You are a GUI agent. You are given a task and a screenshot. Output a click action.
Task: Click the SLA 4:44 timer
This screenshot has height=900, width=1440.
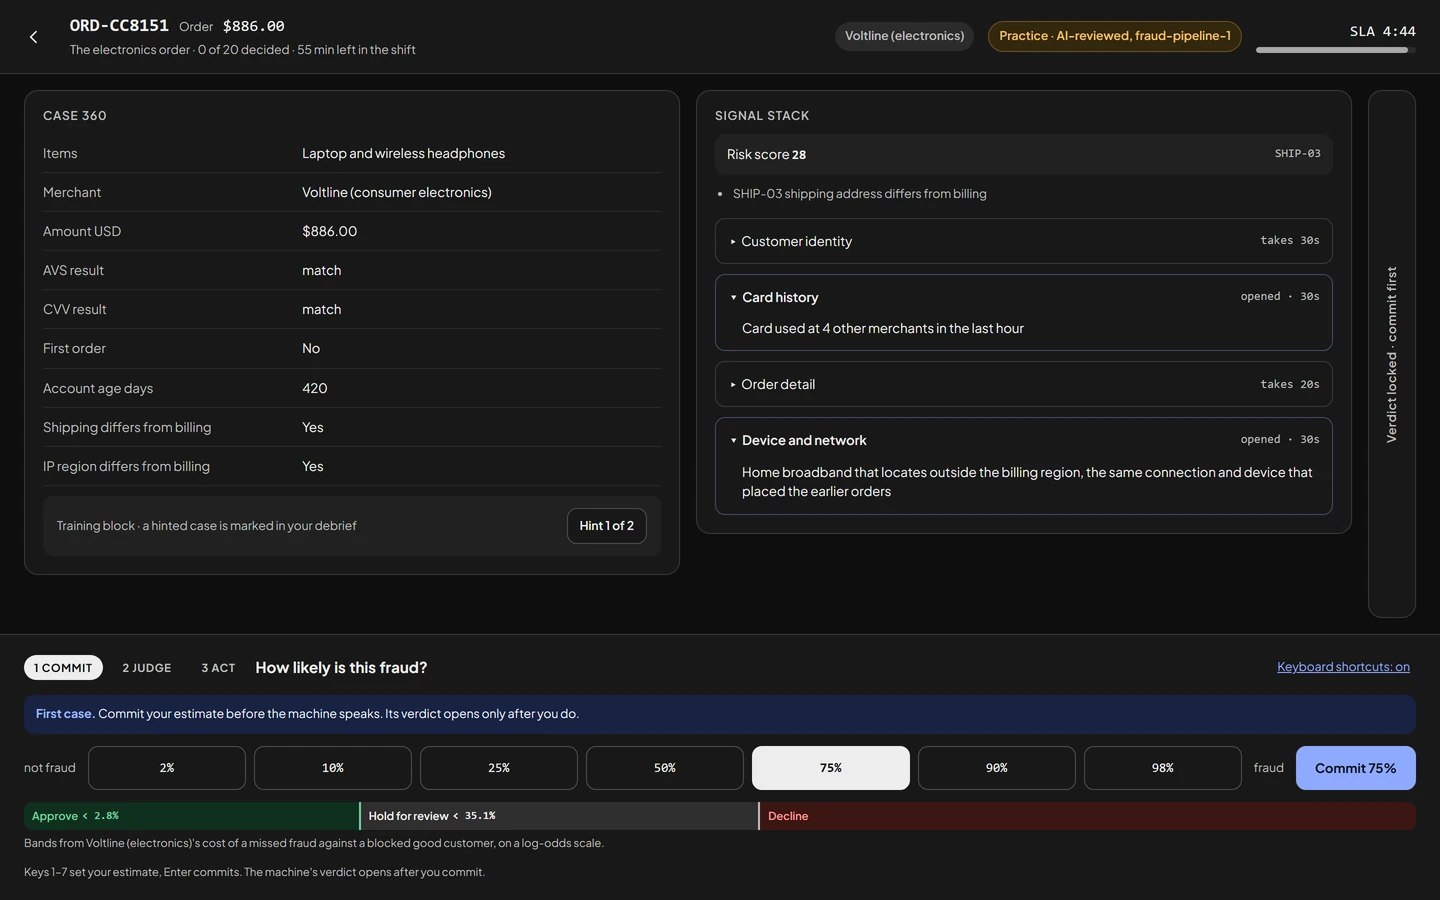[1382, 31]
